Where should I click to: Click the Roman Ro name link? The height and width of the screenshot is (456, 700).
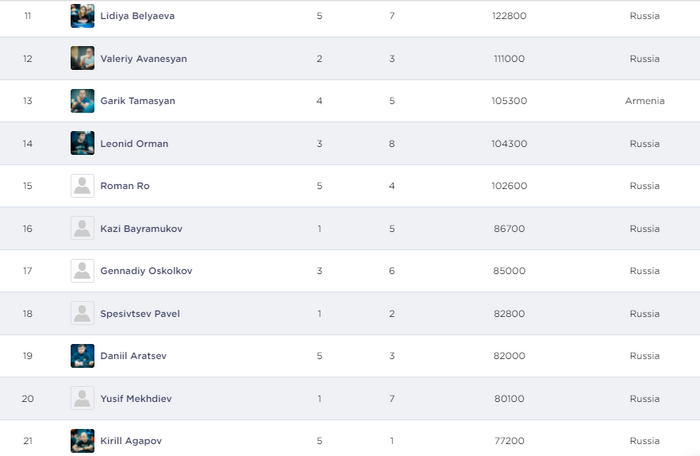pos(125,186)
